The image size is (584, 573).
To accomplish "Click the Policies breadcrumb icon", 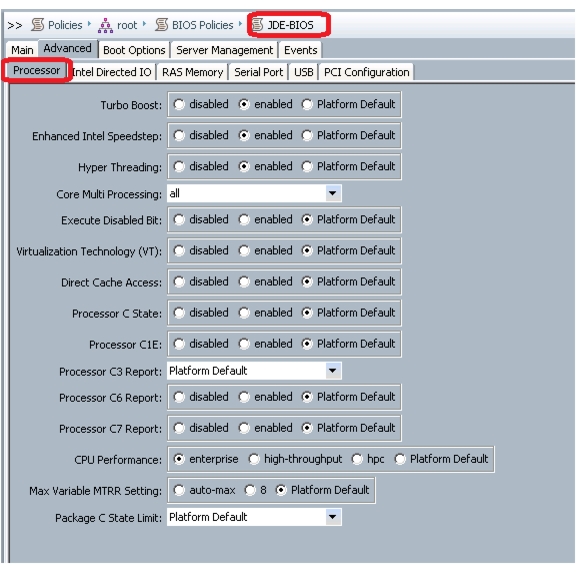I will click(38, 25).
